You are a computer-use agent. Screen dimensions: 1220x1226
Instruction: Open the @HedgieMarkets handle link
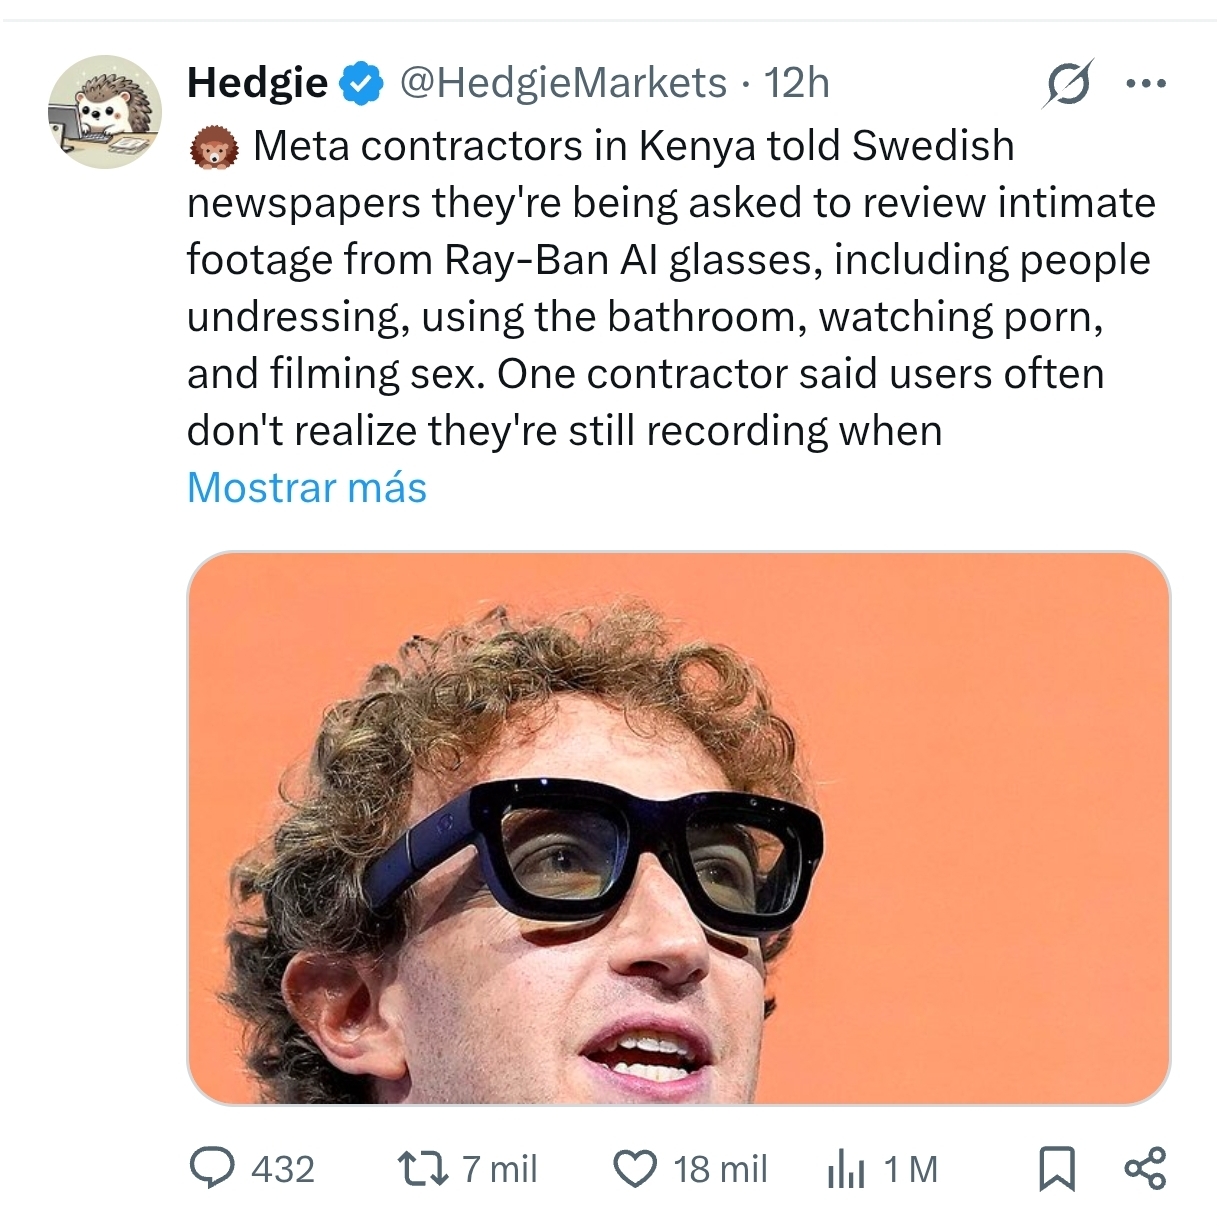[x=563, y=83]
